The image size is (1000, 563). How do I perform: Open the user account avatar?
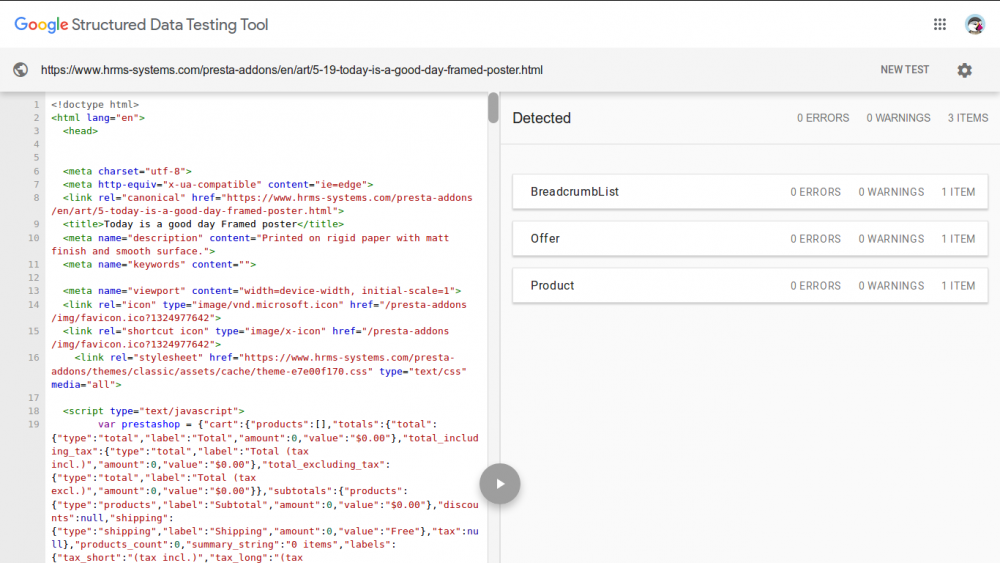click(974, 24)
